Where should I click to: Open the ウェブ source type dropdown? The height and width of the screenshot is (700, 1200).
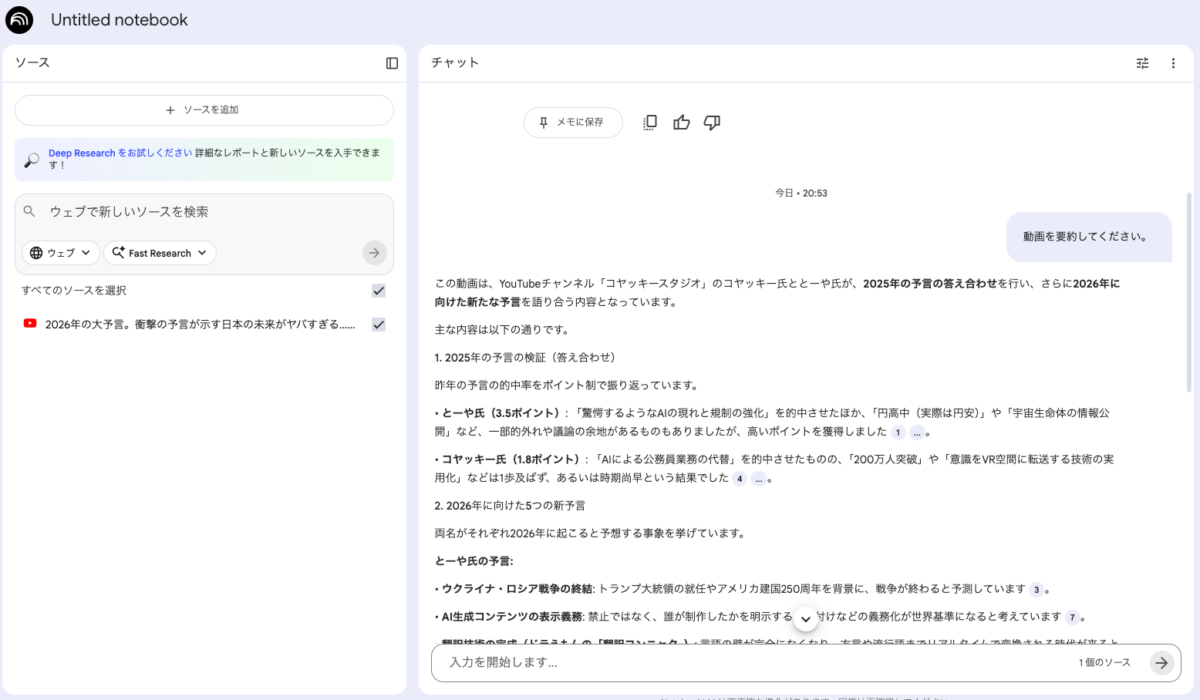coord(61,253)
